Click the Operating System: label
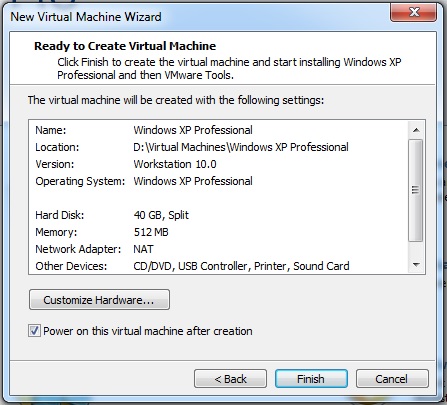Image resolution: width=447 pixels, height=405 pixels. 80,181
